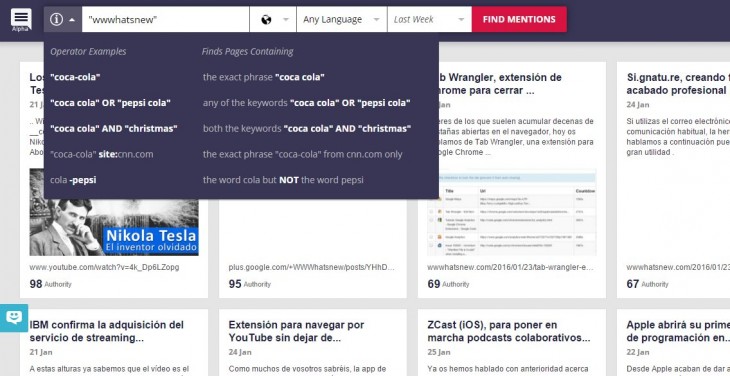Click the "Operator Examples" header
Image resolution: width=730 pixels, height=376 pixels.
point(88,52)
